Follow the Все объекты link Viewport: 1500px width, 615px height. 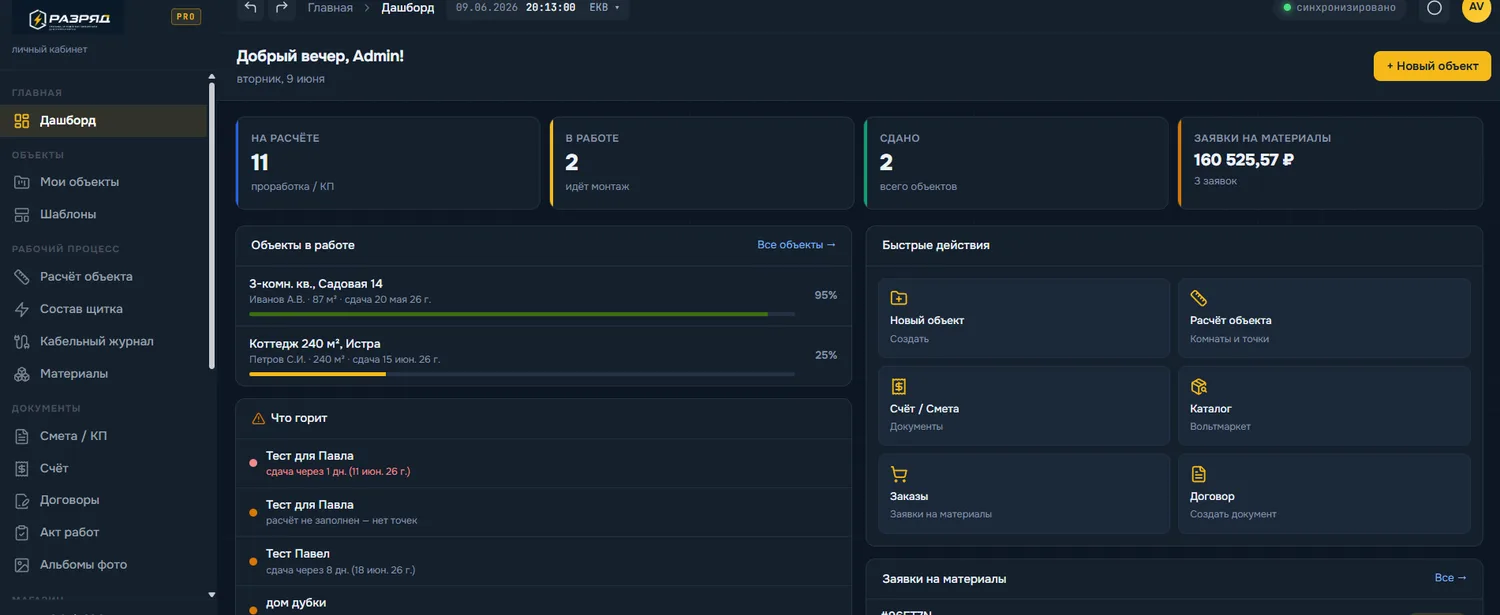(796, 245)
